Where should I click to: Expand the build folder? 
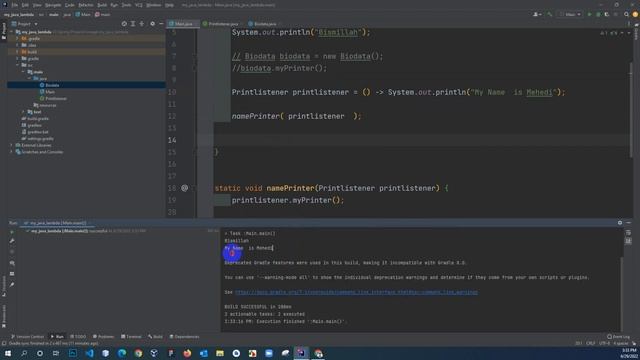(17, 52)
